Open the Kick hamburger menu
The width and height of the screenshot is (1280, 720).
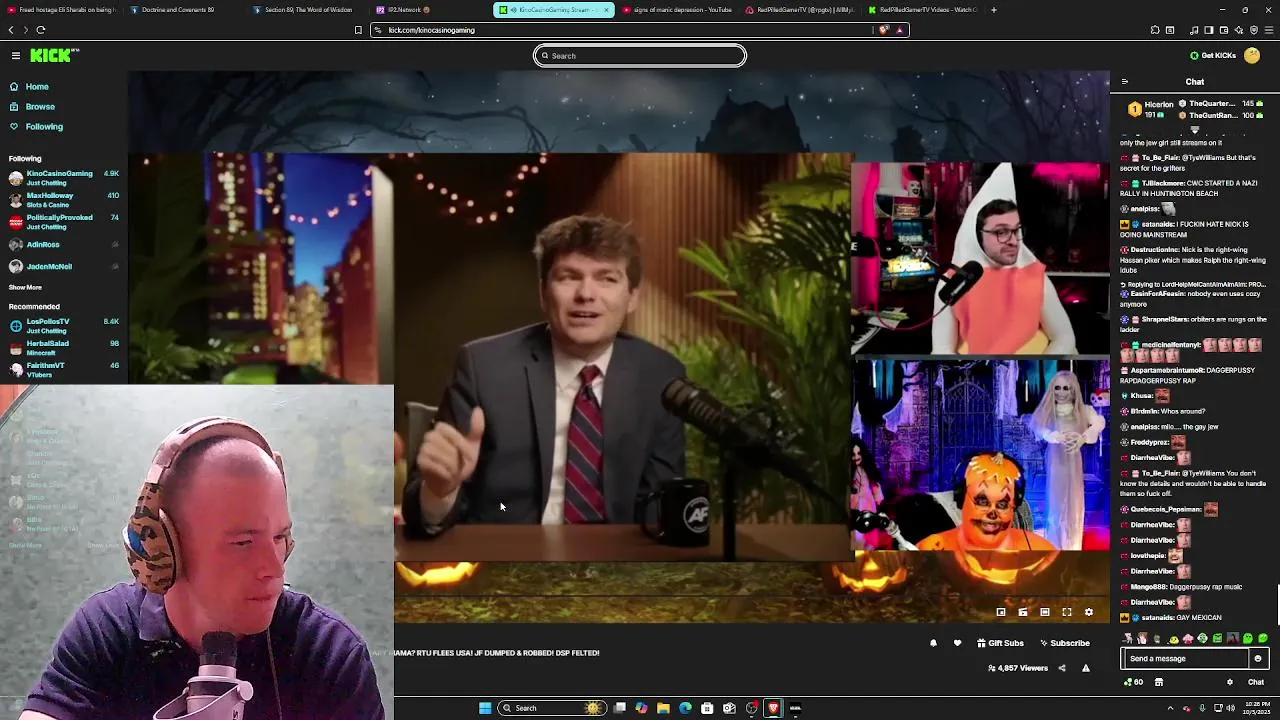tap(16, 55)
